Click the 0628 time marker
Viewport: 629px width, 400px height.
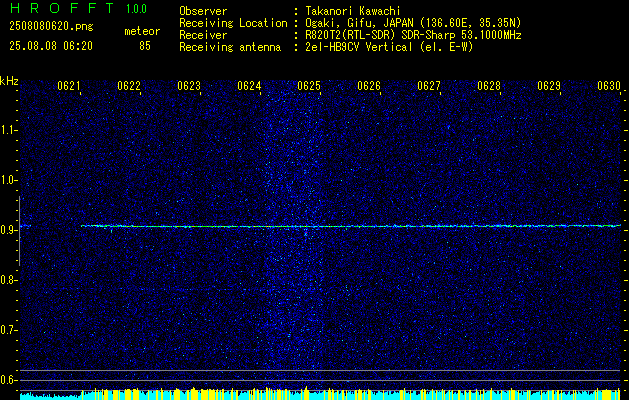pyautogui.click(x=489, y=86)
